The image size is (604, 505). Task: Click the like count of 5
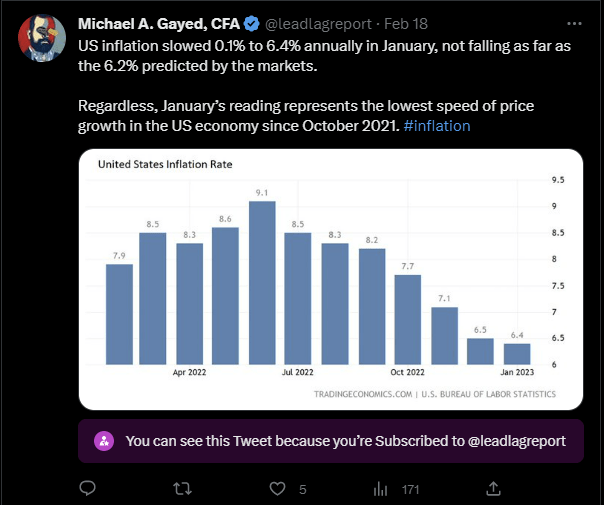tap(302, 490)
